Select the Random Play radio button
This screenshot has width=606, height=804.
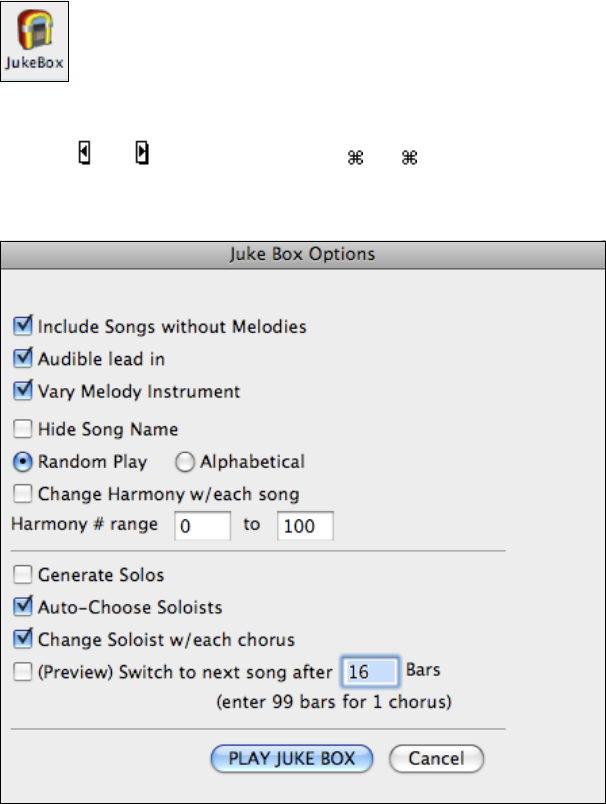click(23, 462)
